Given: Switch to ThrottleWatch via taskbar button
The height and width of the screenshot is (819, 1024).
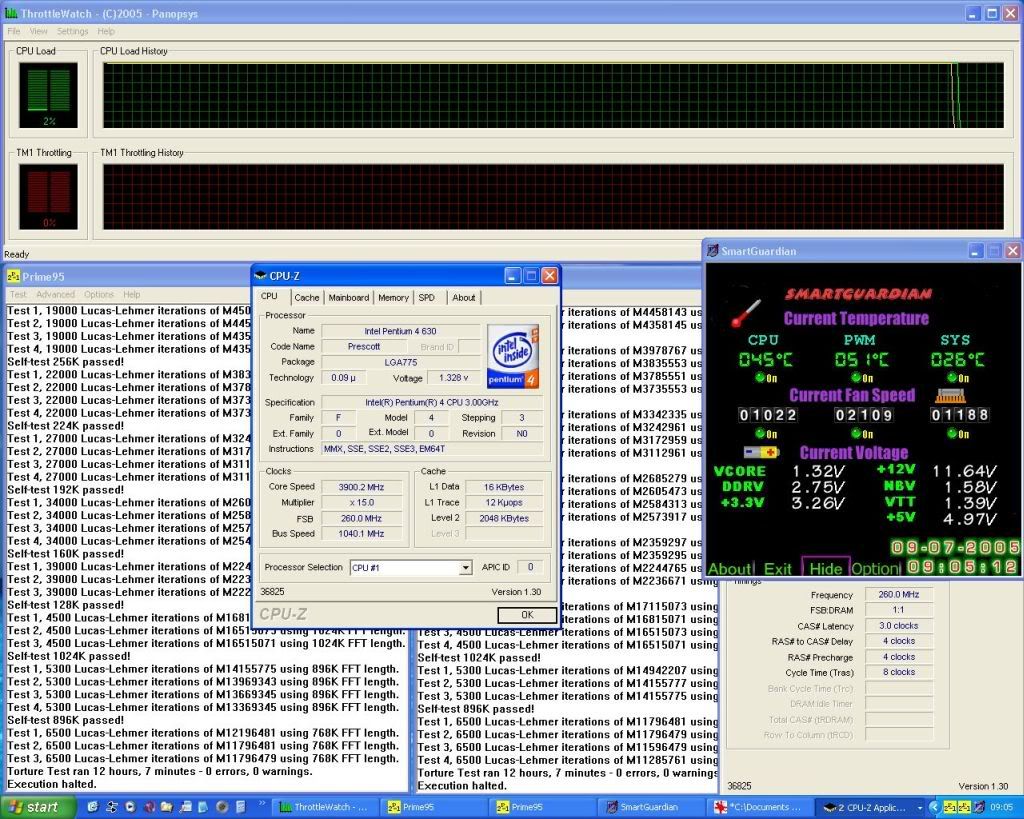Looking at the screenshot, I should tap(324, 807).
